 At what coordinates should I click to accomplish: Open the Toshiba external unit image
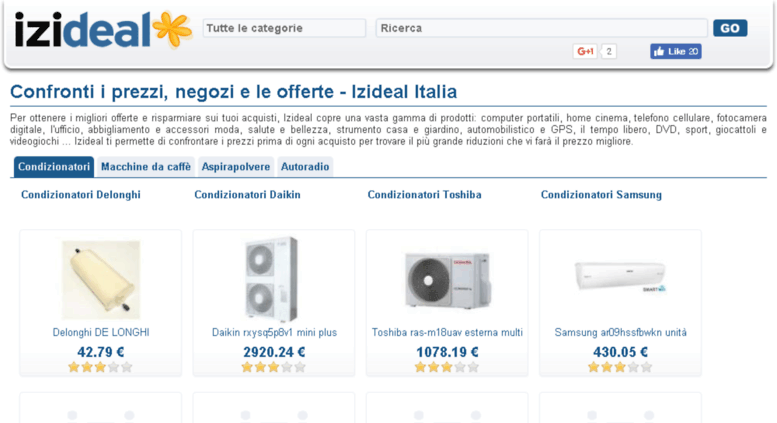click(447, 280)
